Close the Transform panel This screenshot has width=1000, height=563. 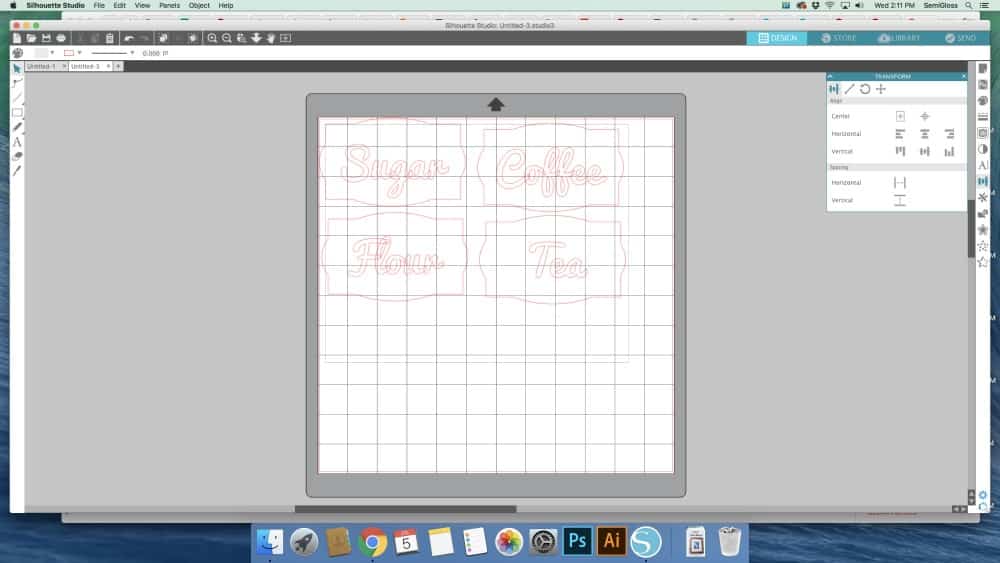click(964, 77)
